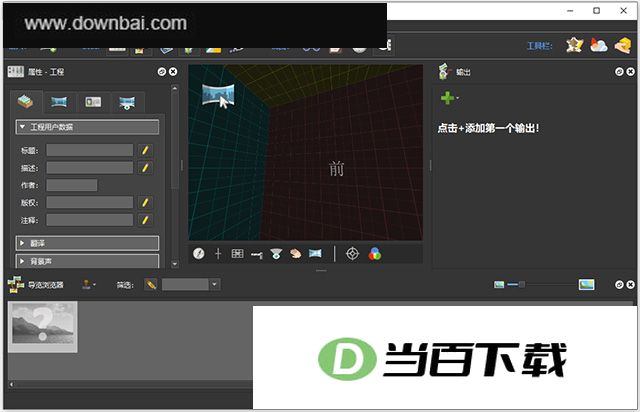Switch to the panorama properties tab

tap(59, 102)
